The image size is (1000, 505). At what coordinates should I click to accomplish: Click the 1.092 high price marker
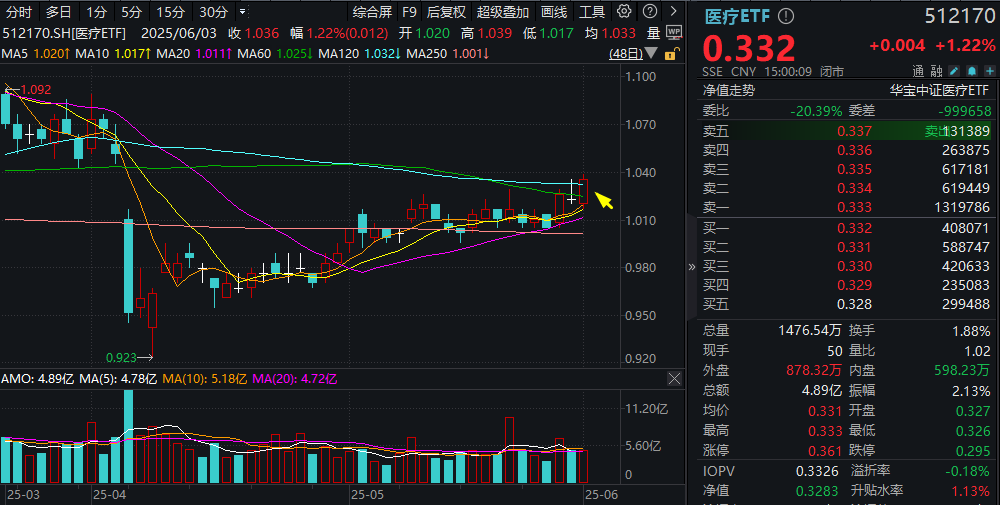36,90
